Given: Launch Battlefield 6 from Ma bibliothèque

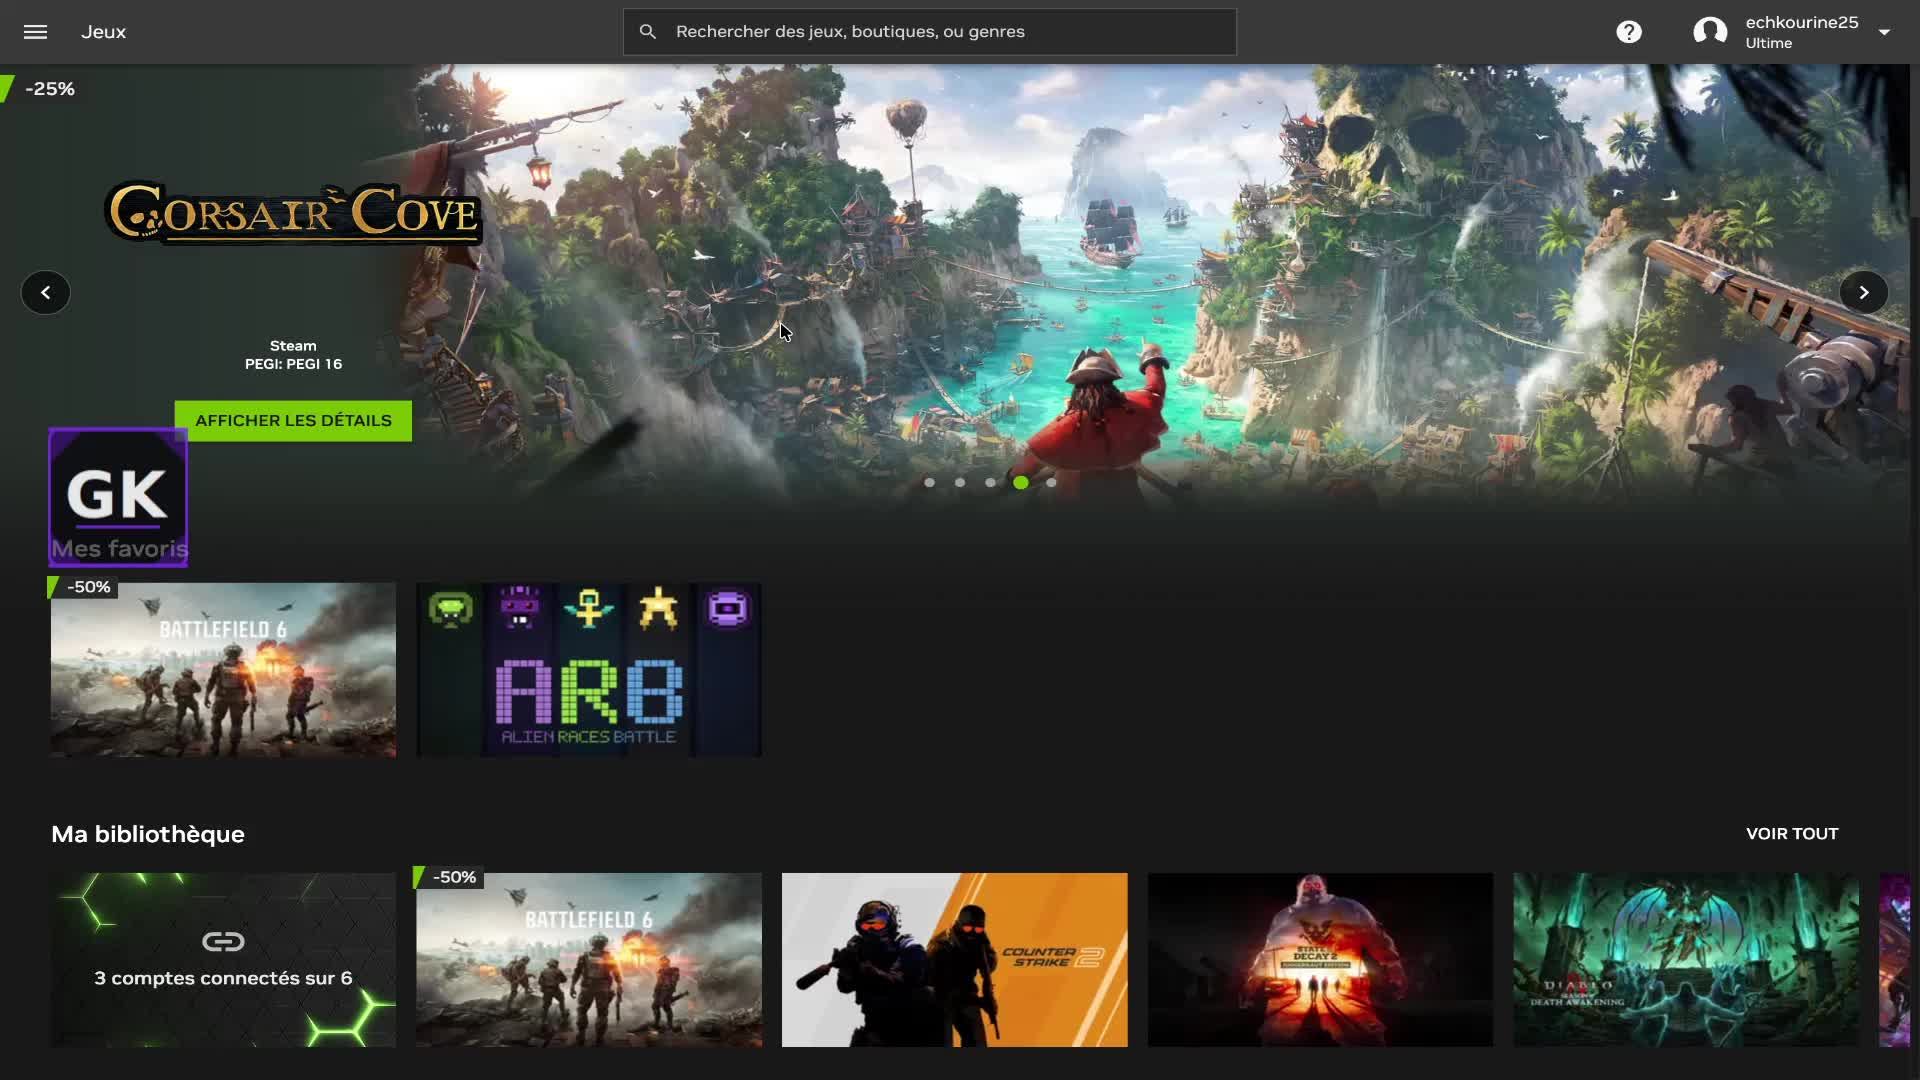Looking at the screenshot, I should [x=589, y=960].
